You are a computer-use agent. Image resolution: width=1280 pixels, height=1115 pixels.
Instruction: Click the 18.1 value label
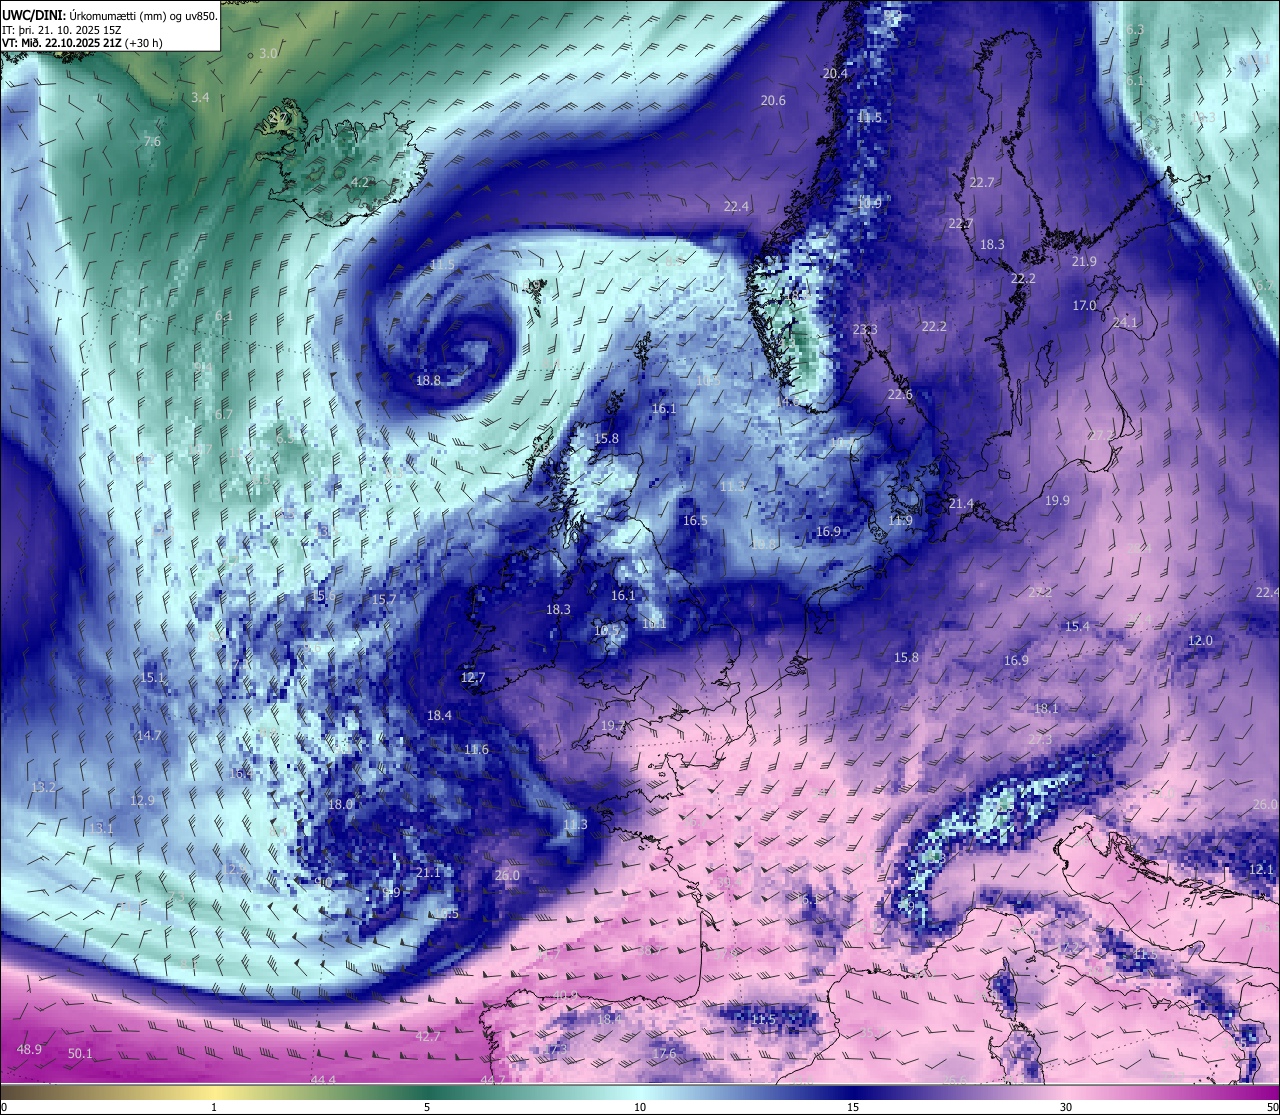tap(1046, 708)
